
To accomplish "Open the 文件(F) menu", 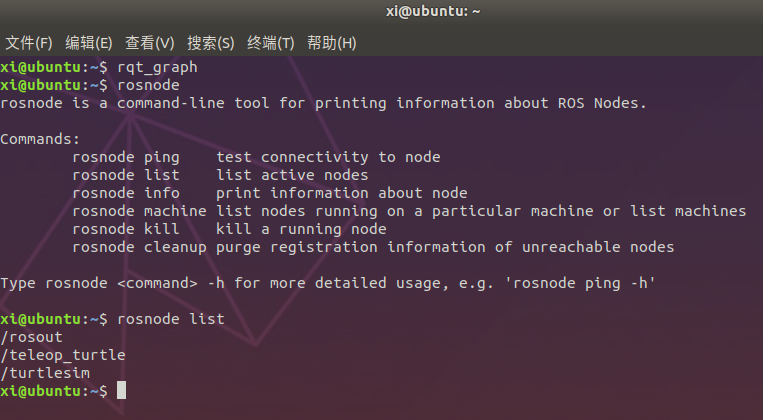I will pyautogui.click(x=29, y=43).
